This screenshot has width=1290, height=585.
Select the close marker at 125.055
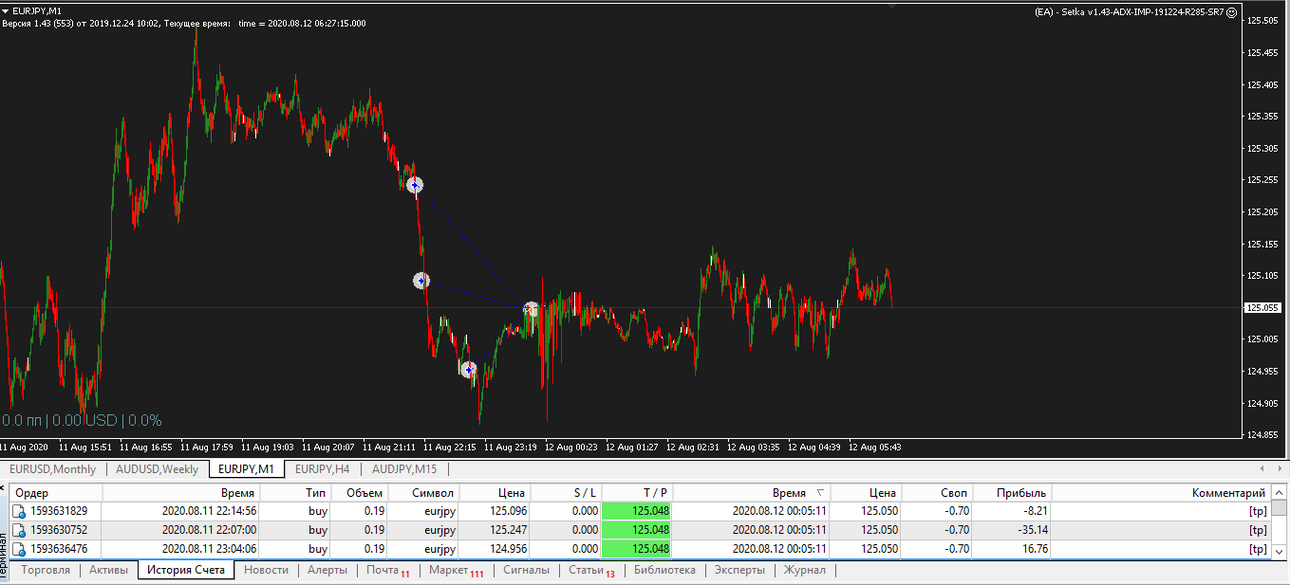point(531,310)
